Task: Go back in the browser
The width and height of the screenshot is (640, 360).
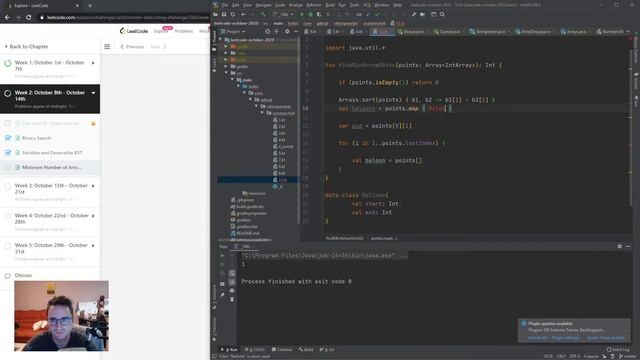Action: point(7,18)
